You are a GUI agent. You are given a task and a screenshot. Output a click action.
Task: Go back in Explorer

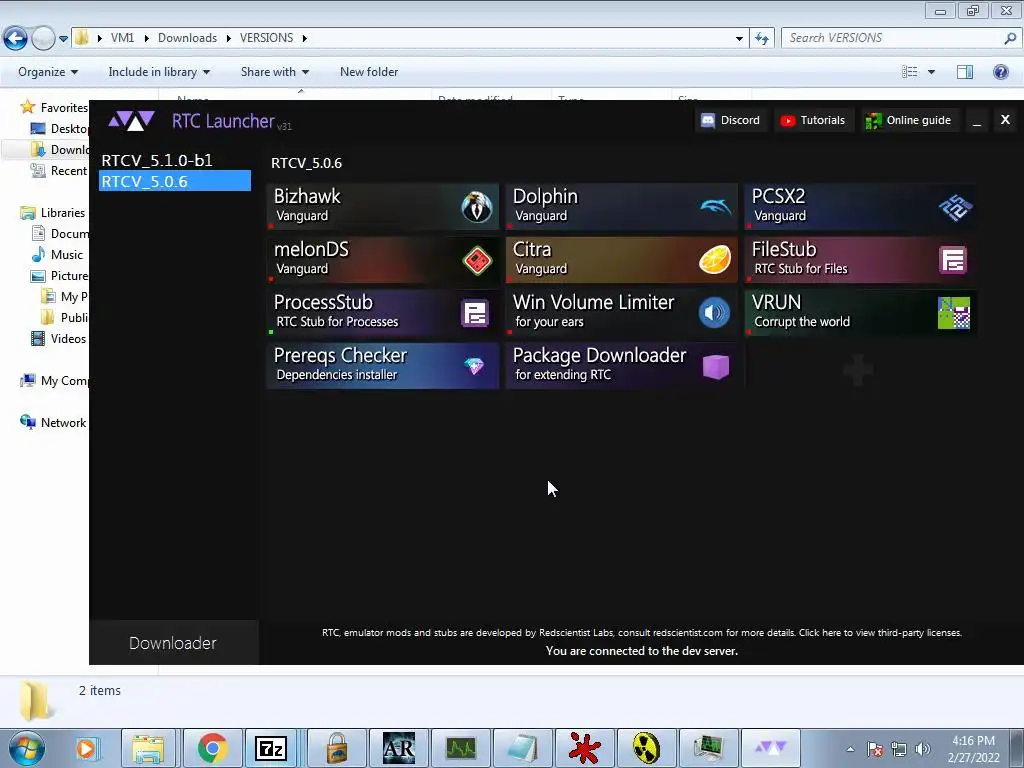click(x=15, y=39)
